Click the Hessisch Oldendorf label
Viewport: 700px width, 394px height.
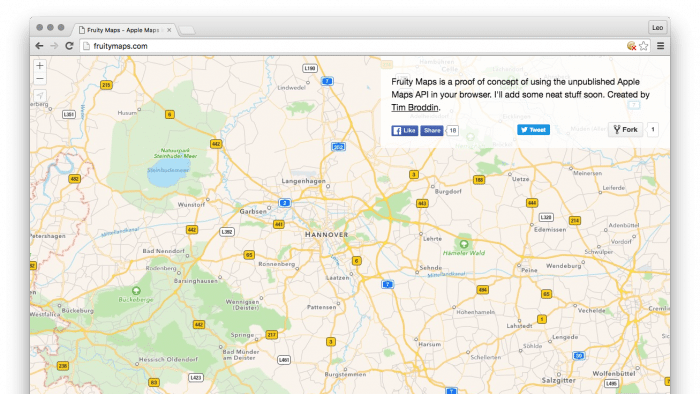click(x=168, y=359)
